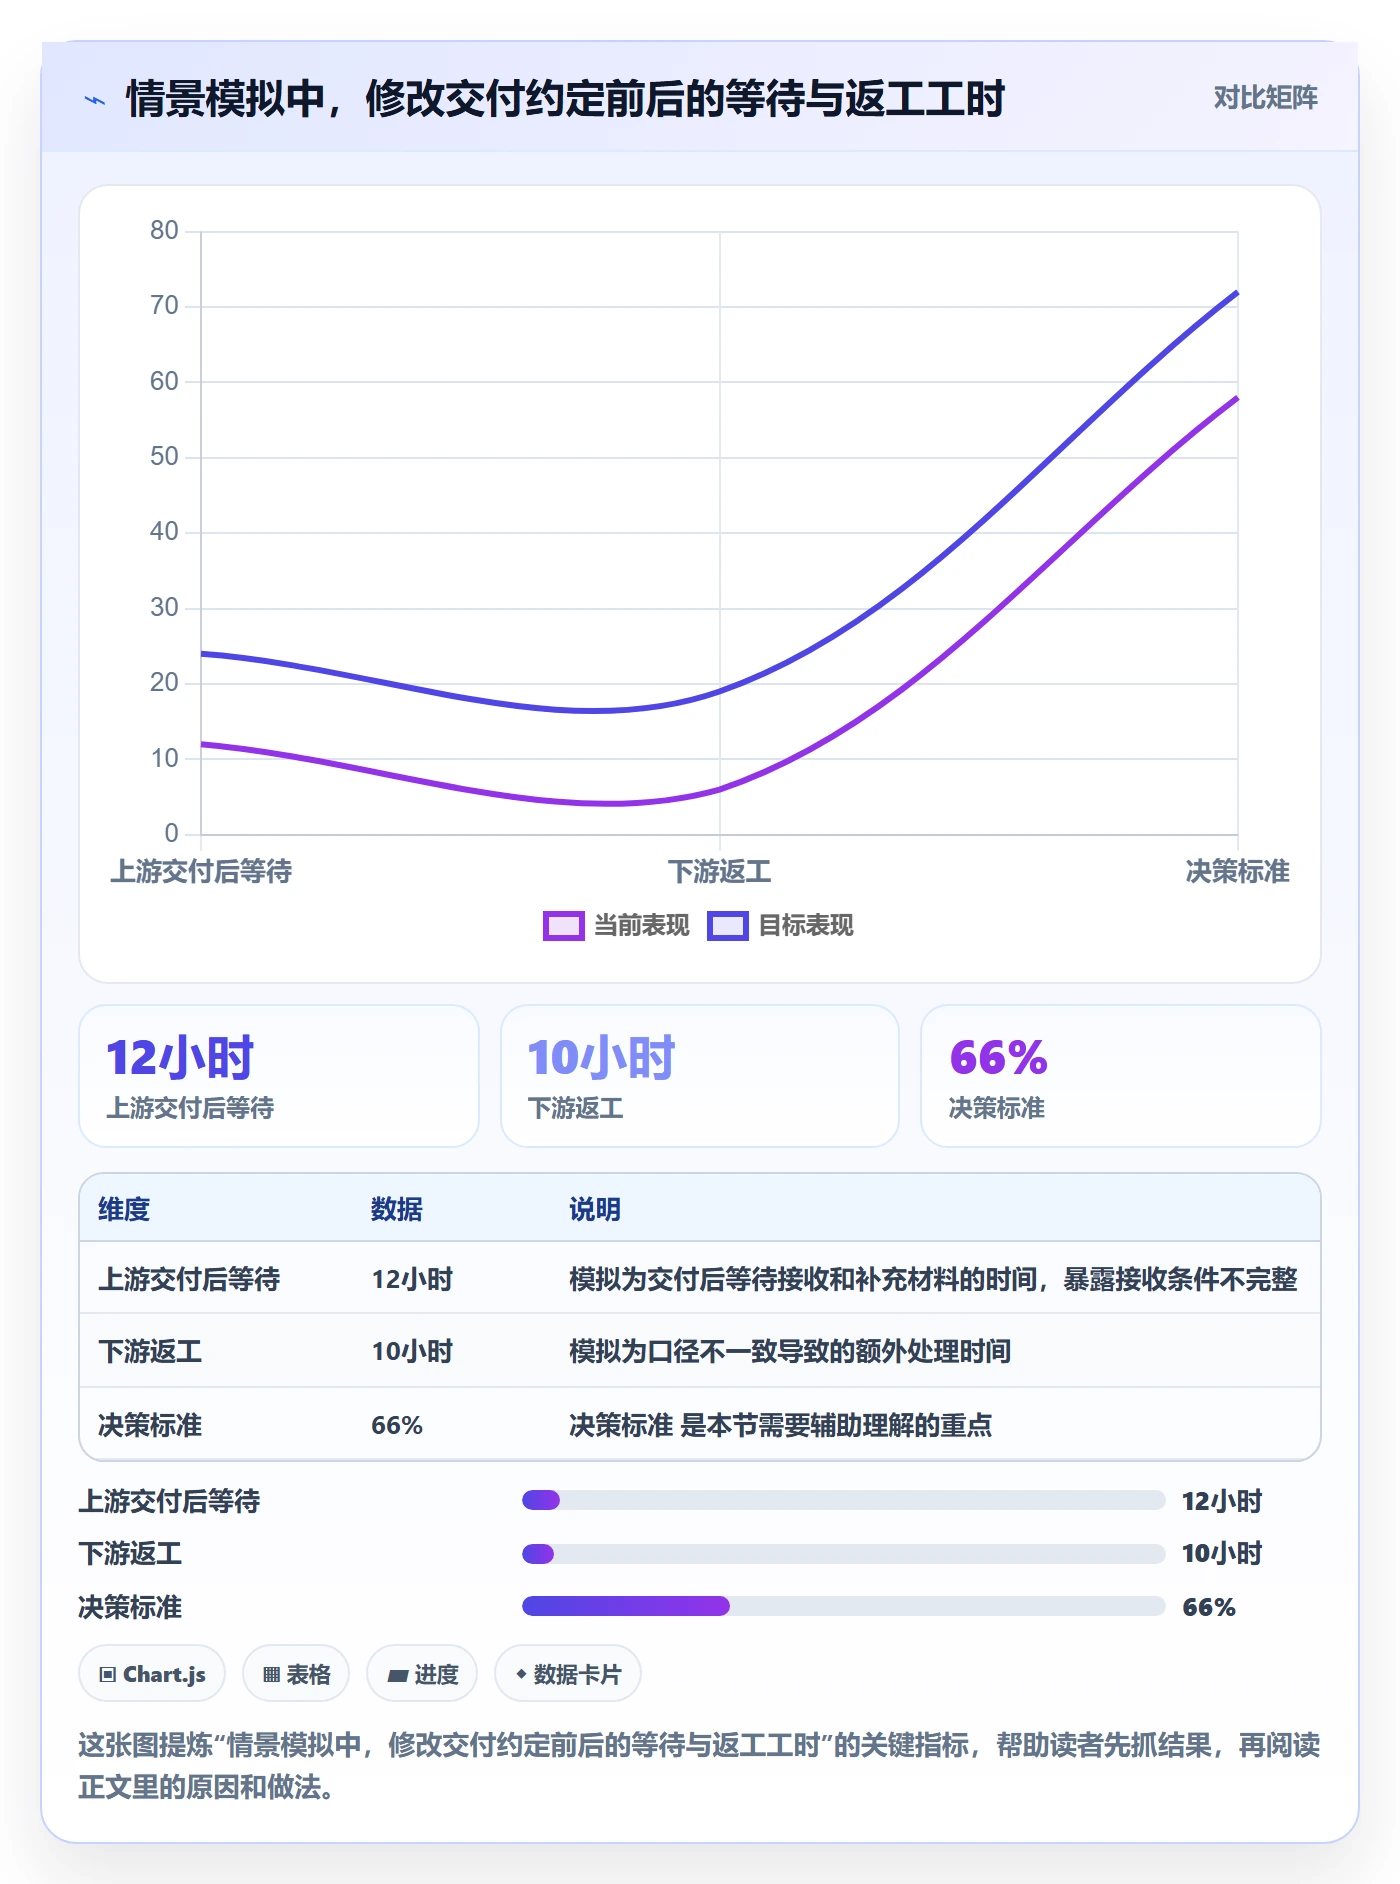Screen dimensions: 1400x1884
Task: Click the 80 y-axis tick label
Action: tap(164, 231)
